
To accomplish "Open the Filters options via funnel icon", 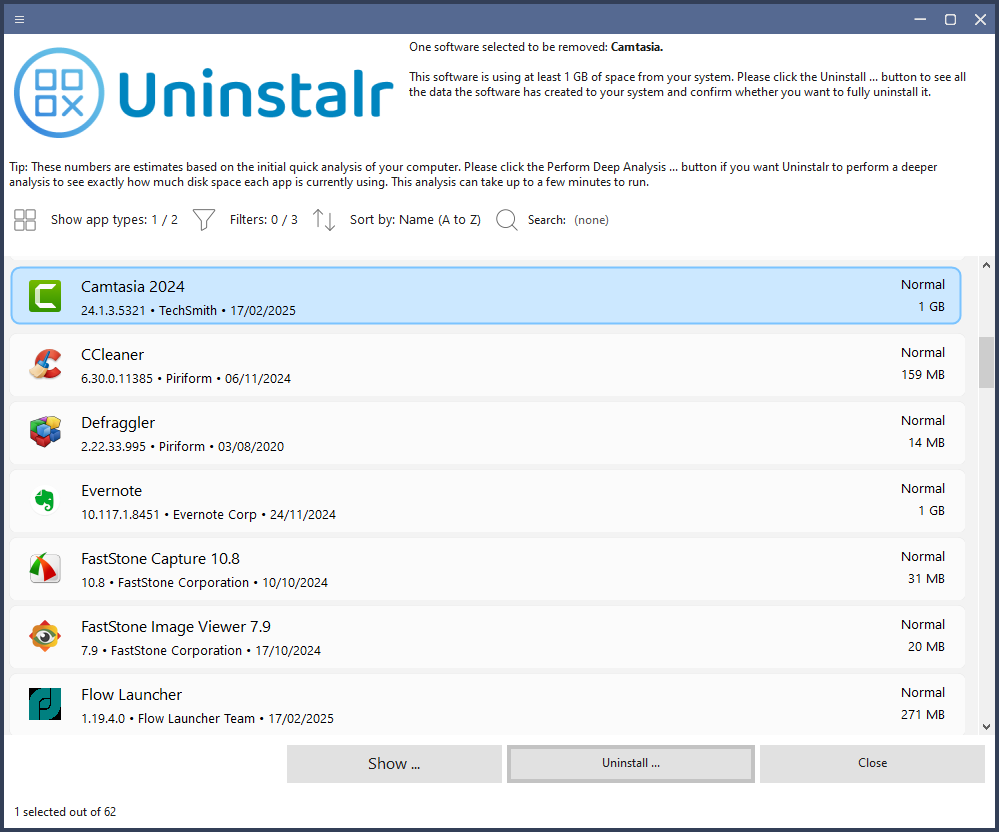I will click(203, 219).
